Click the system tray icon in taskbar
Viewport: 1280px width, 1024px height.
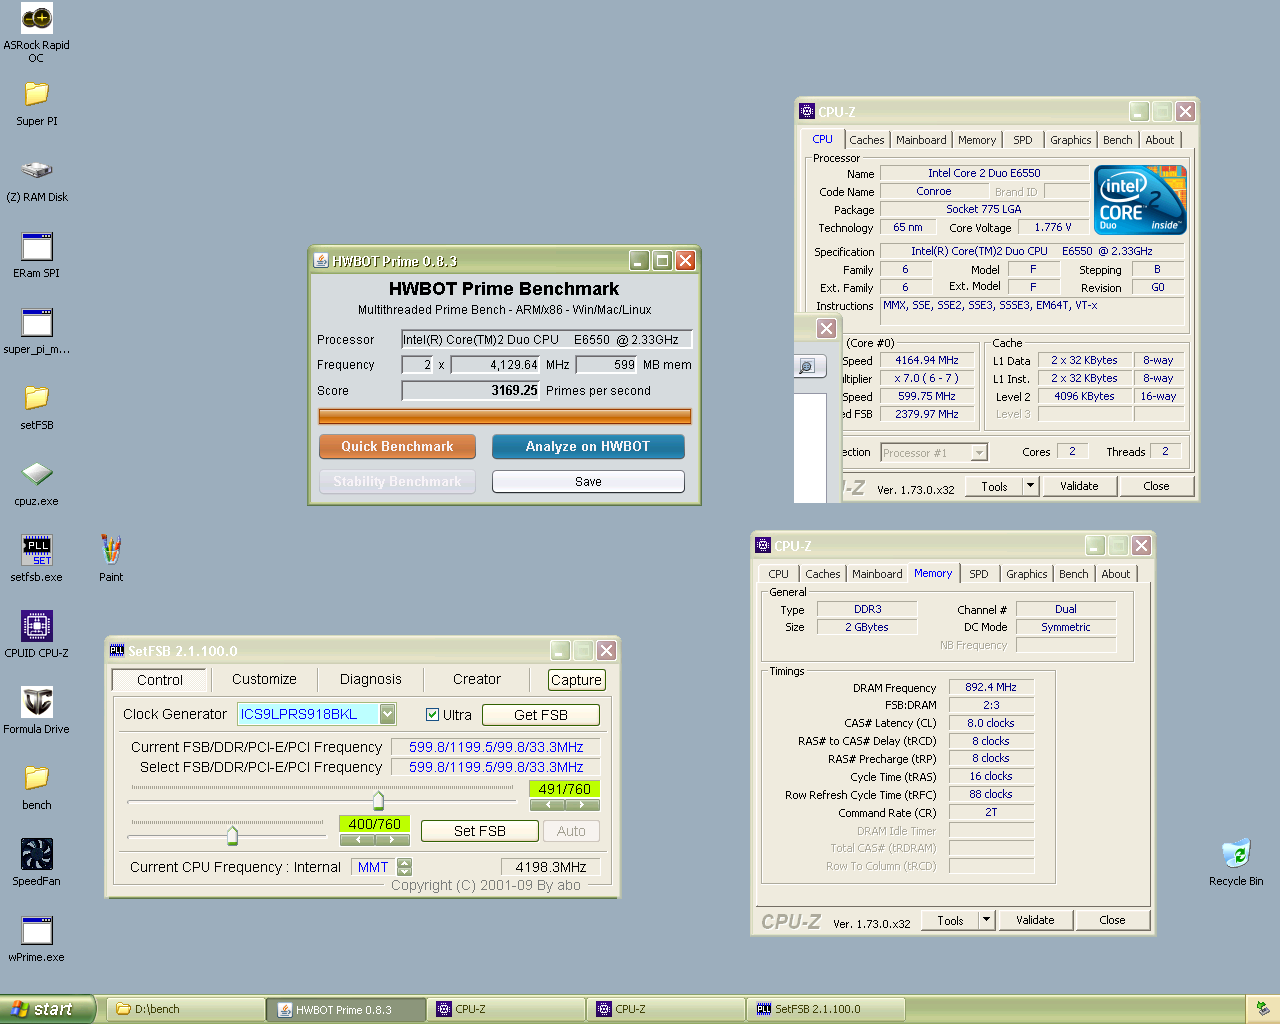point(1262,1009)
